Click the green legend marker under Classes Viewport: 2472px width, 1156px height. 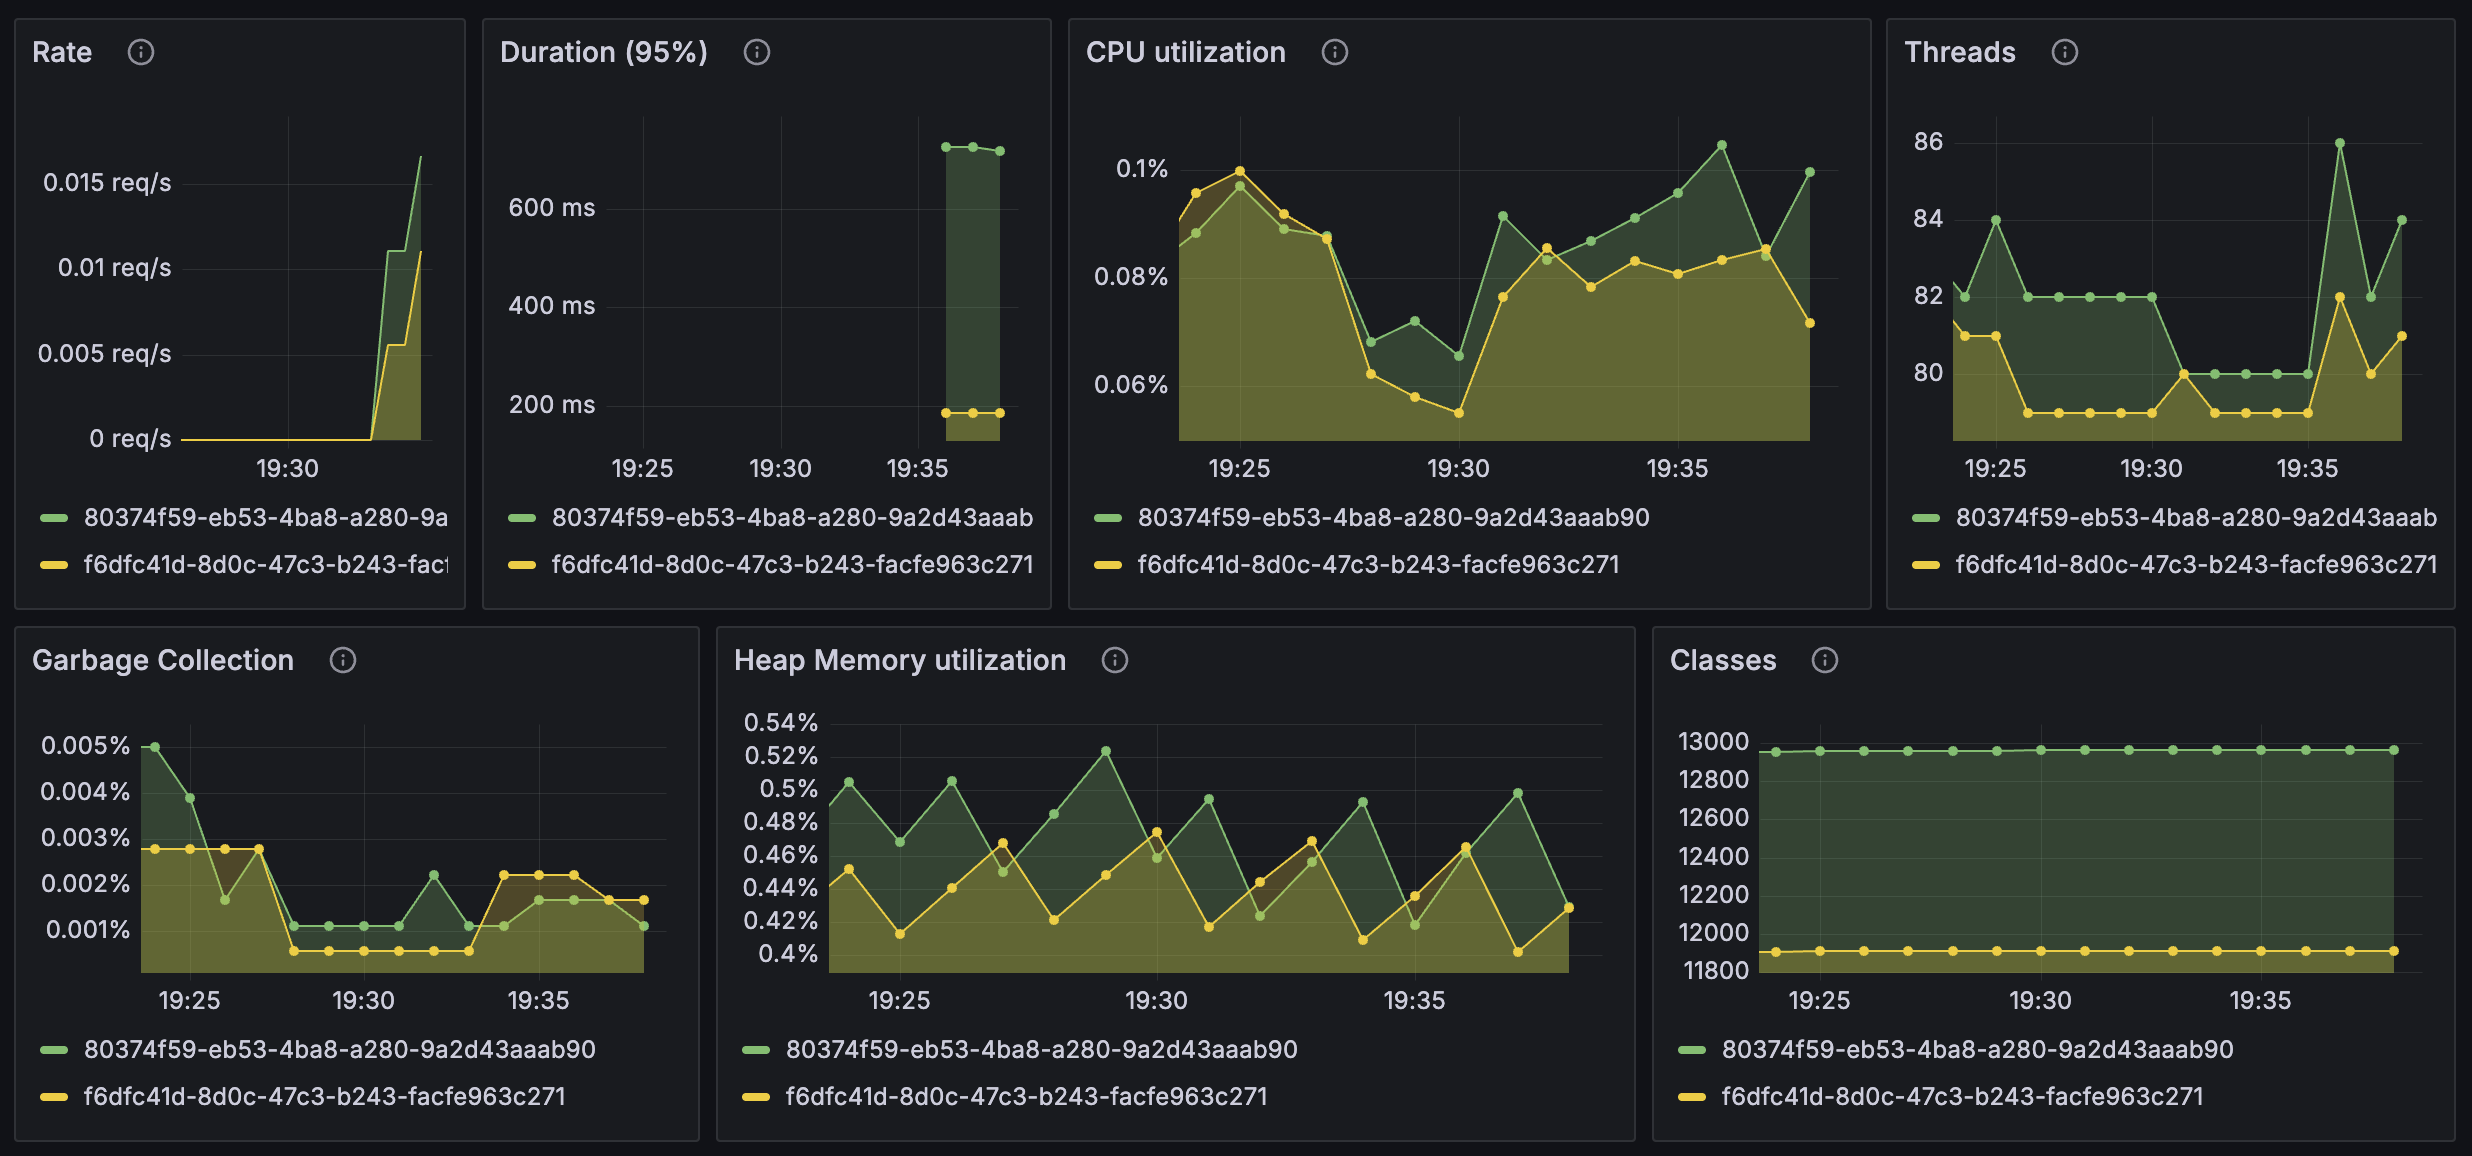1691,1050
